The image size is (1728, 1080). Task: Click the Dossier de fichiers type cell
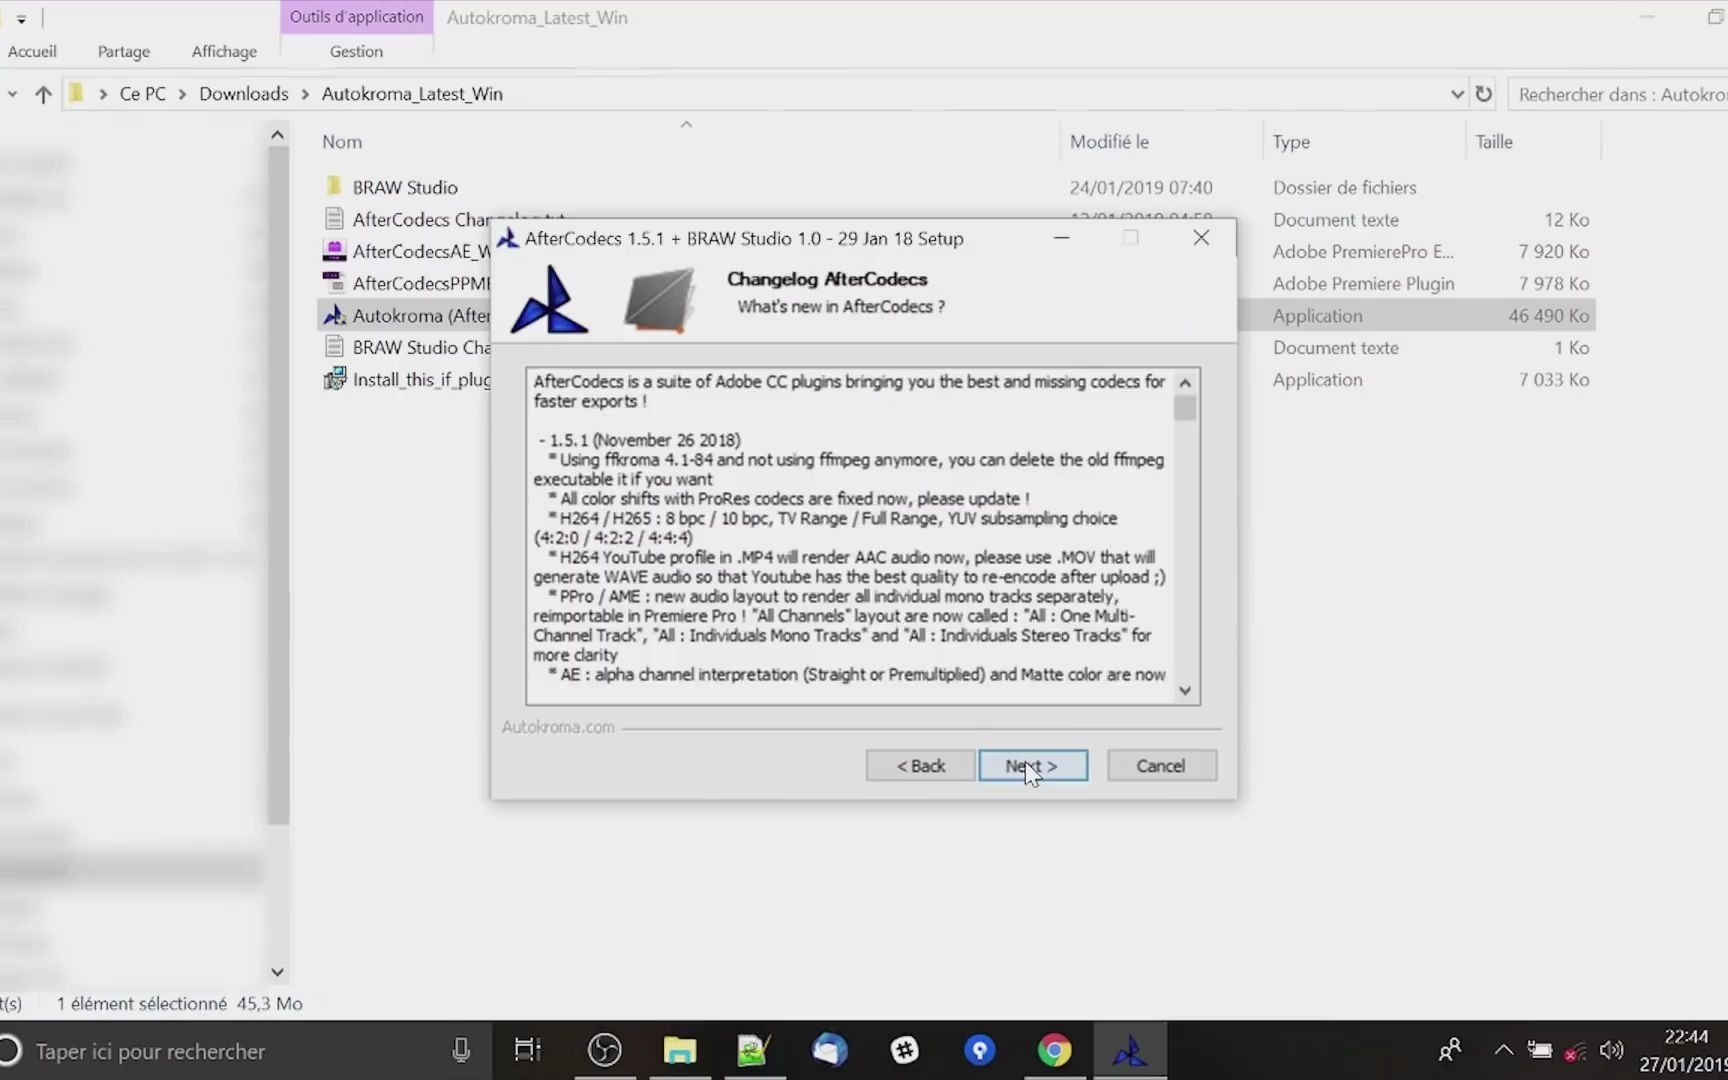[1344, 187]
